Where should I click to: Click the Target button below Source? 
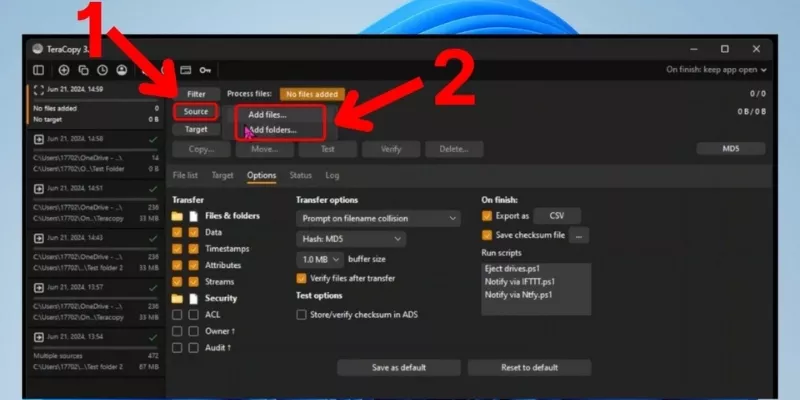click(x=196, y=130)
